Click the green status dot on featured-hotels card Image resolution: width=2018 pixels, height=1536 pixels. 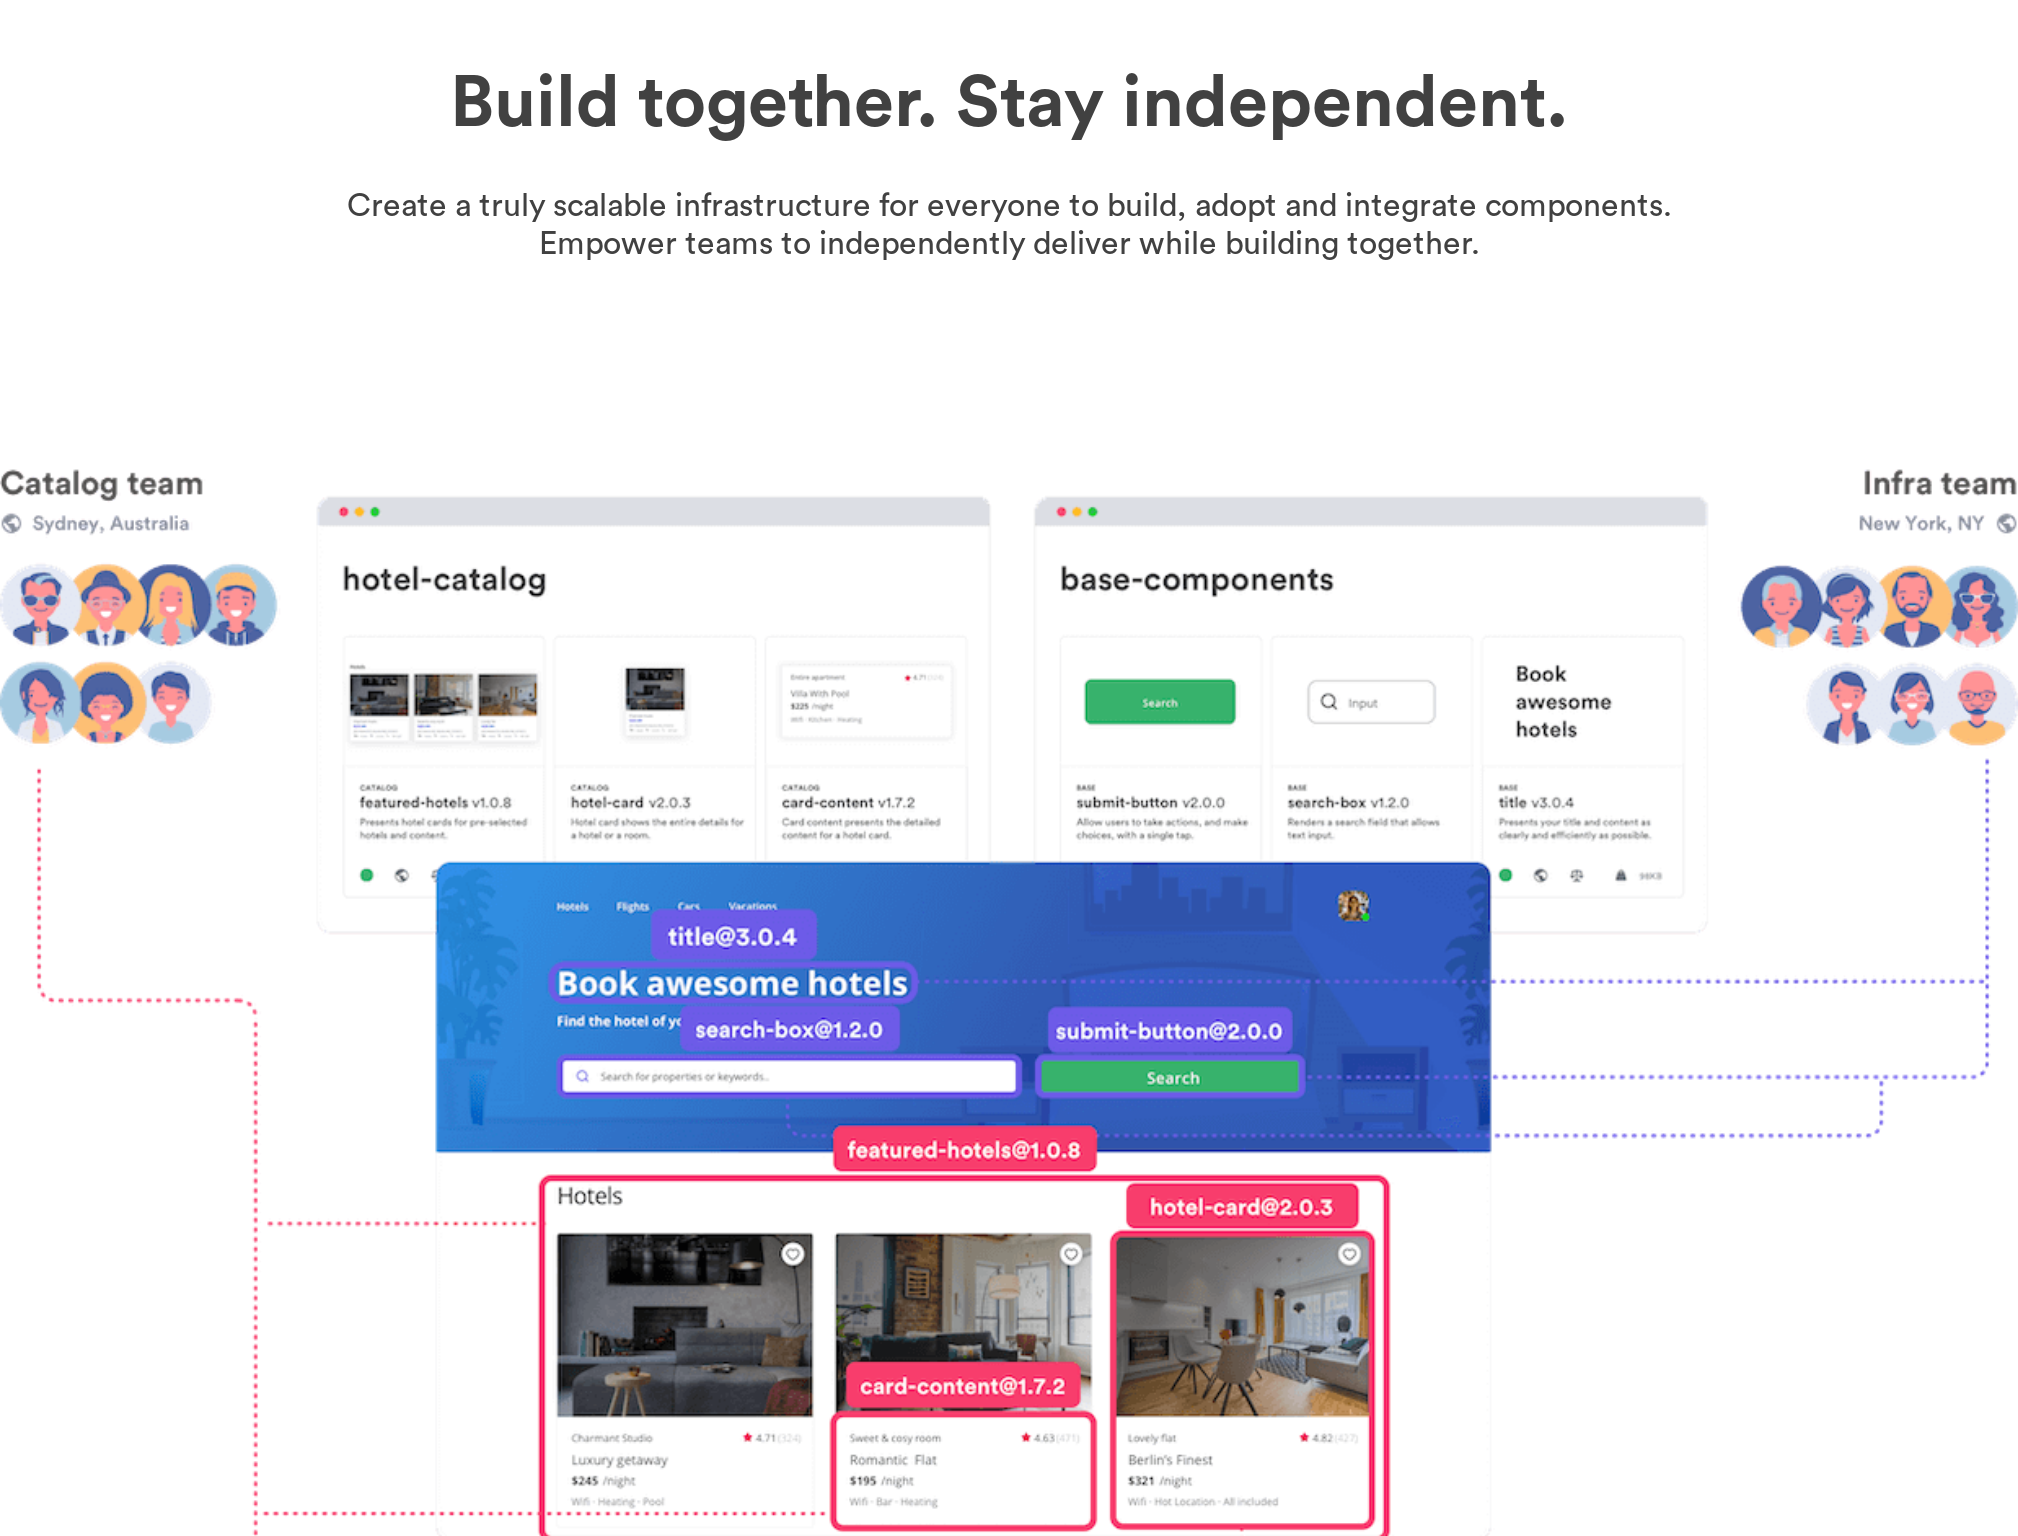pos(367,875)
